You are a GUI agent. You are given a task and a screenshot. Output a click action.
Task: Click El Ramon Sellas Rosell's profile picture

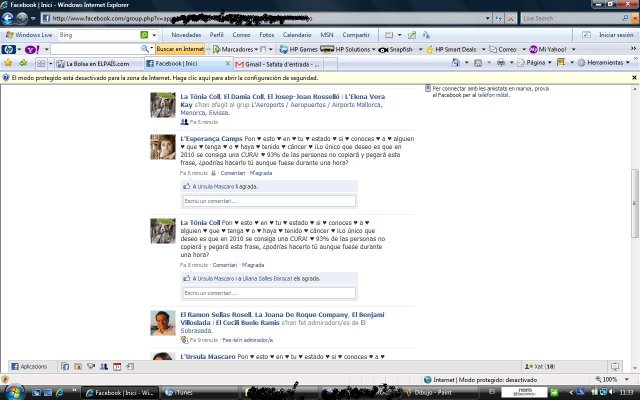163,323
